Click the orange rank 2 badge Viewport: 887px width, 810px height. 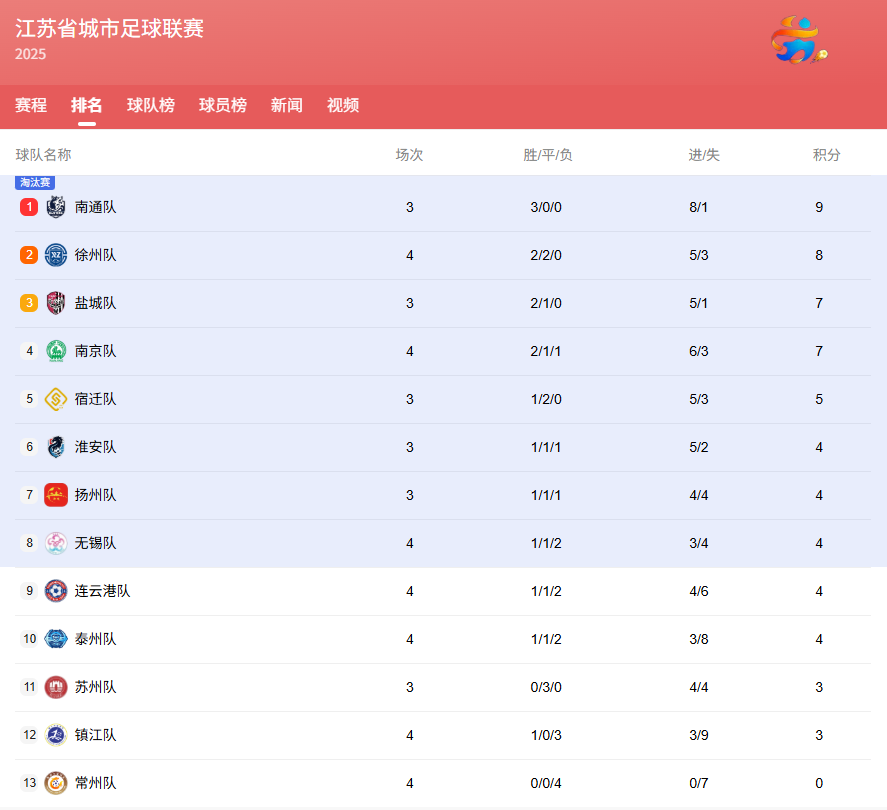pyautogui.click(x=29, y=255)
